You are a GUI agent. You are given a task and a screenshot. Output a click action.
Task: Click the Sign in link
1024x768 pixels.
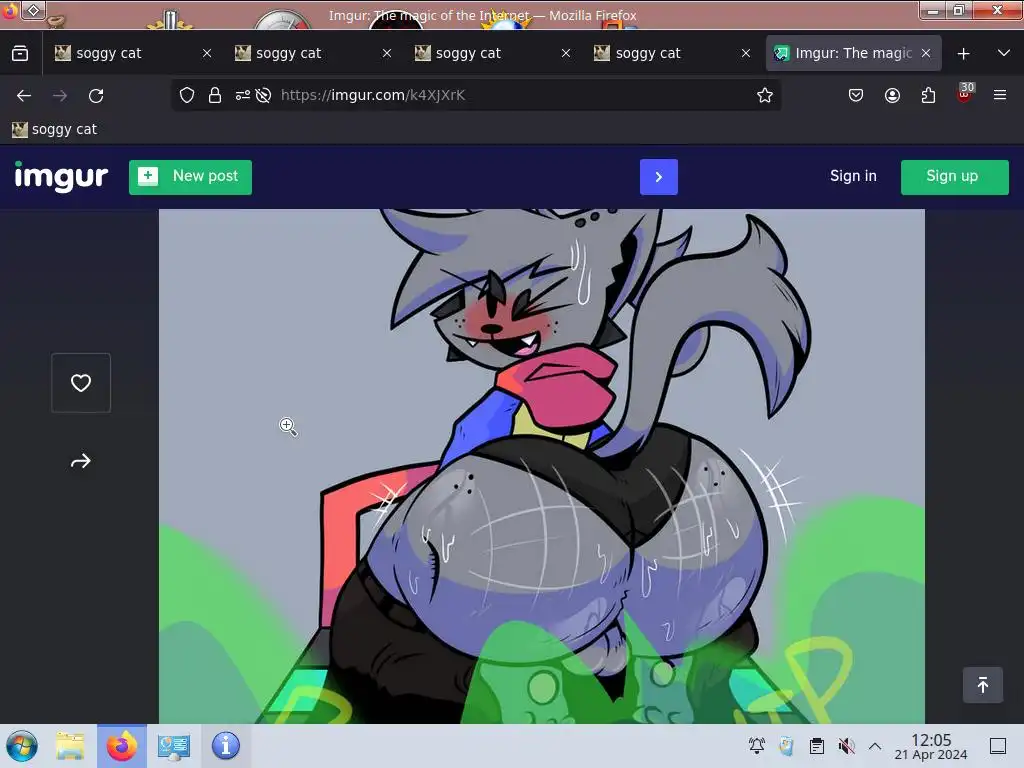tap(853, 176)
